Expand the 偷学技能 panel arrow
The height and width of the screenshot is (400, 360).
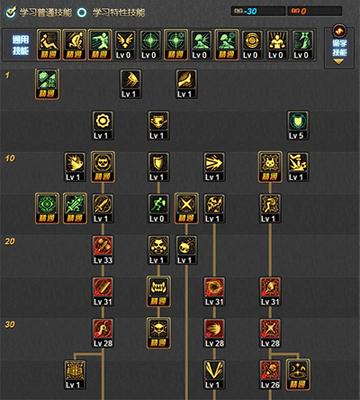tap(339, 62)
